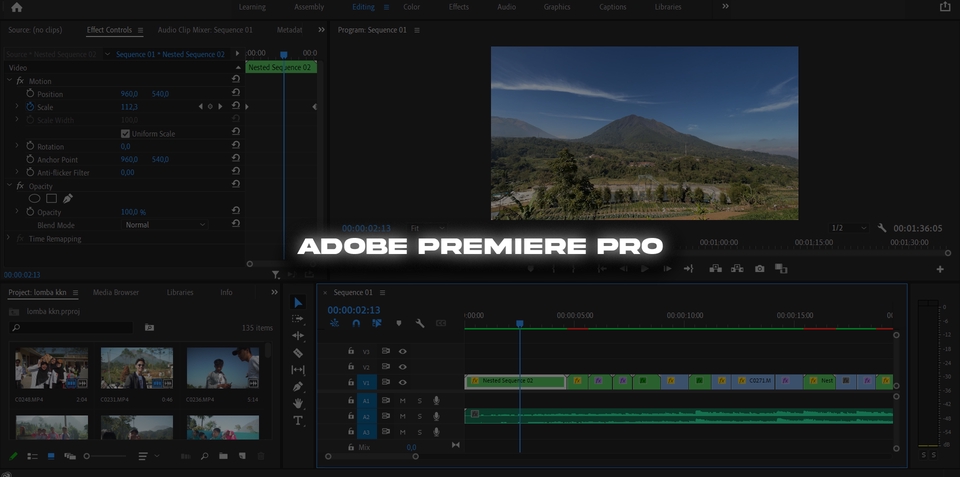Expand the Scale property

17,107
